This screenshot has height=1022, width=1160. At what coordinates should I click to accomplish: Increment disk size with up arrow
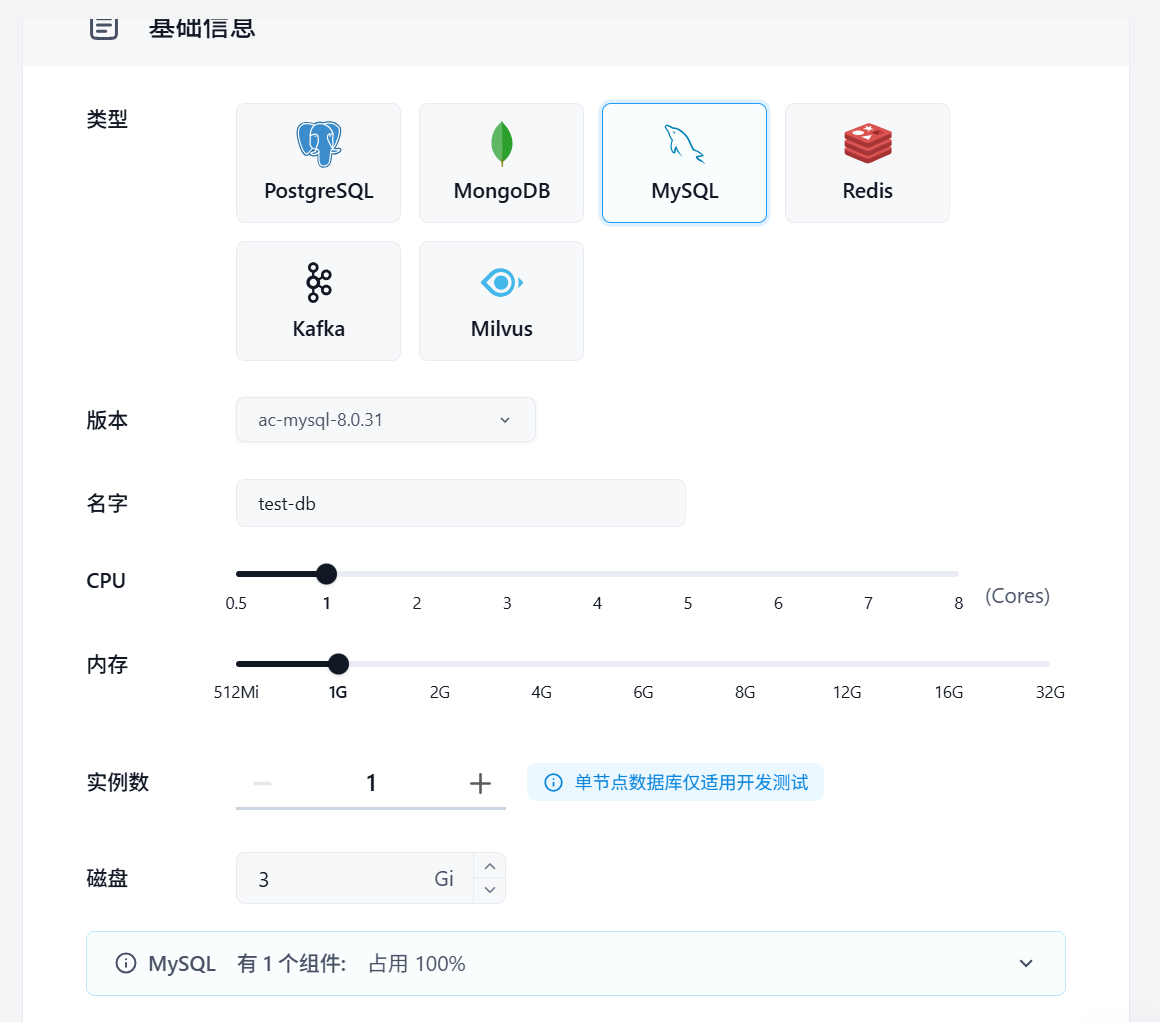(x=490, y=867)
